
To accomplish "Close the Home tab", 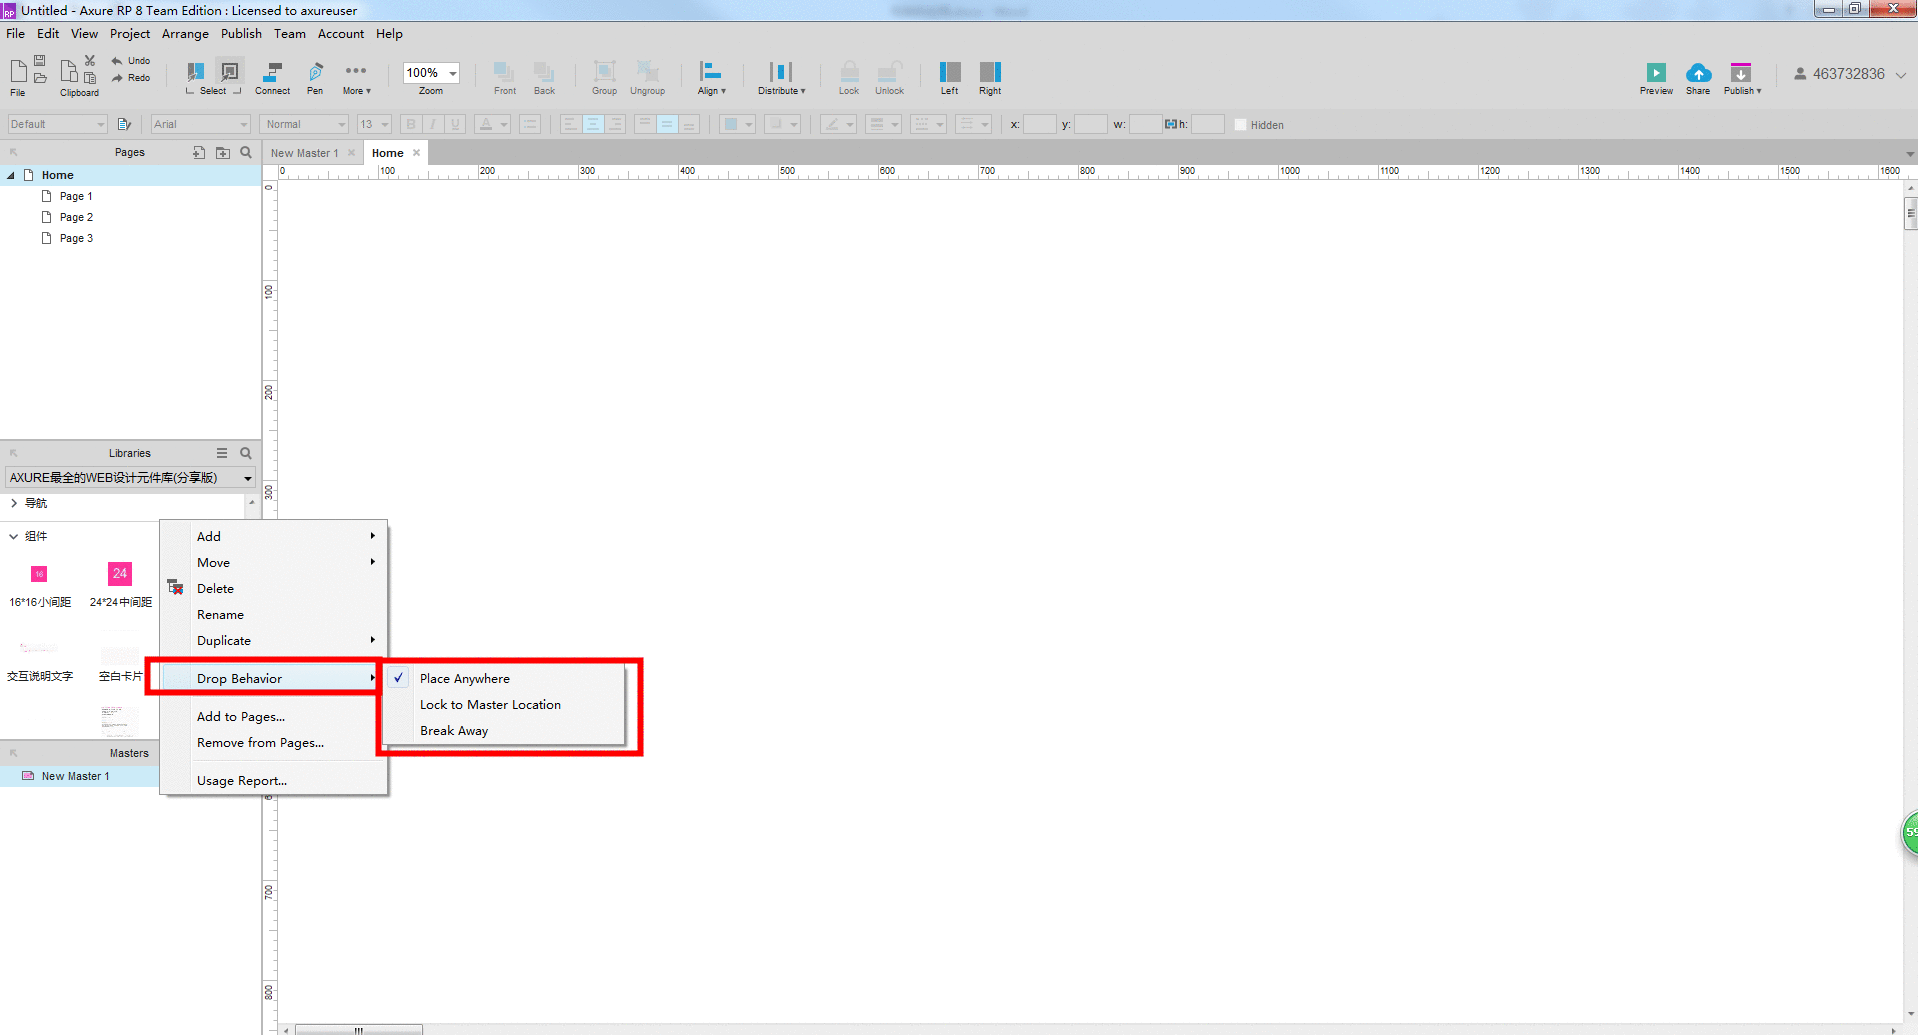I will [417, 153].
